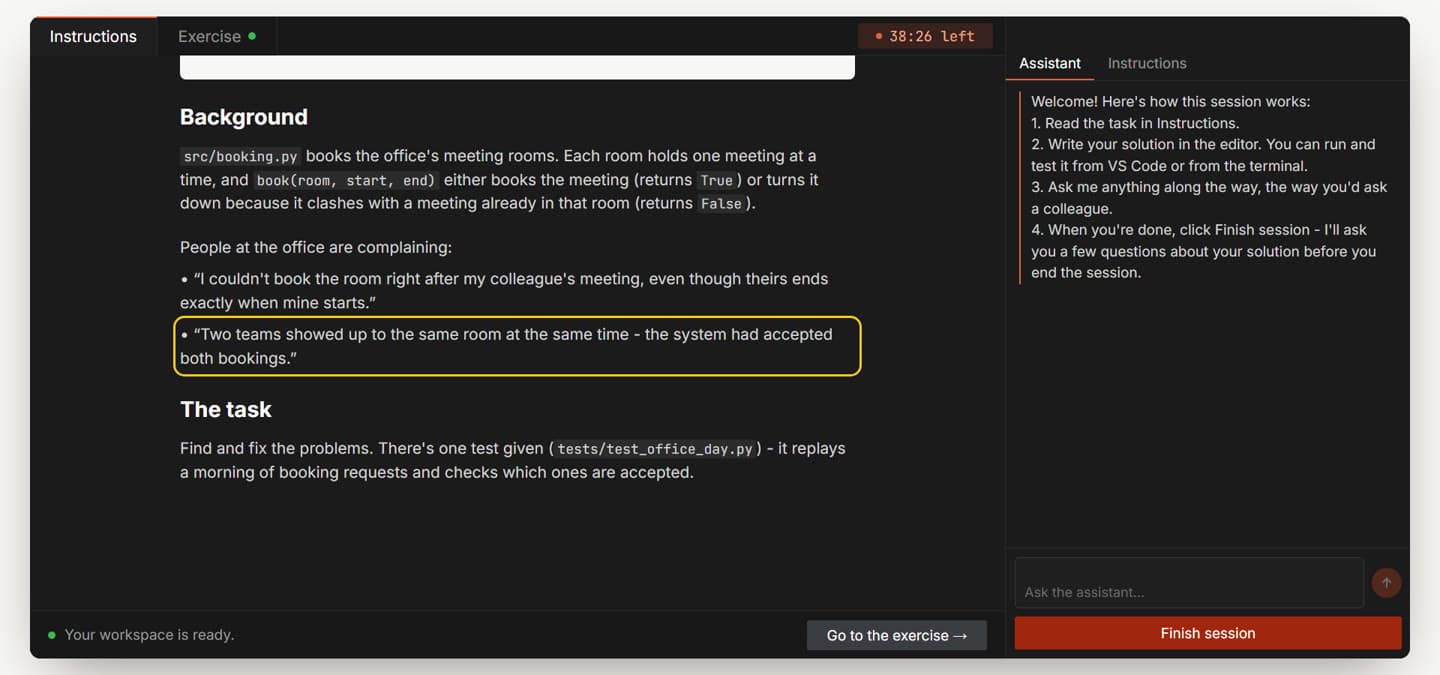Click step 4 about clicking Finish session
This screenshot has height=675, width=1440.
tap(1204, 251)
